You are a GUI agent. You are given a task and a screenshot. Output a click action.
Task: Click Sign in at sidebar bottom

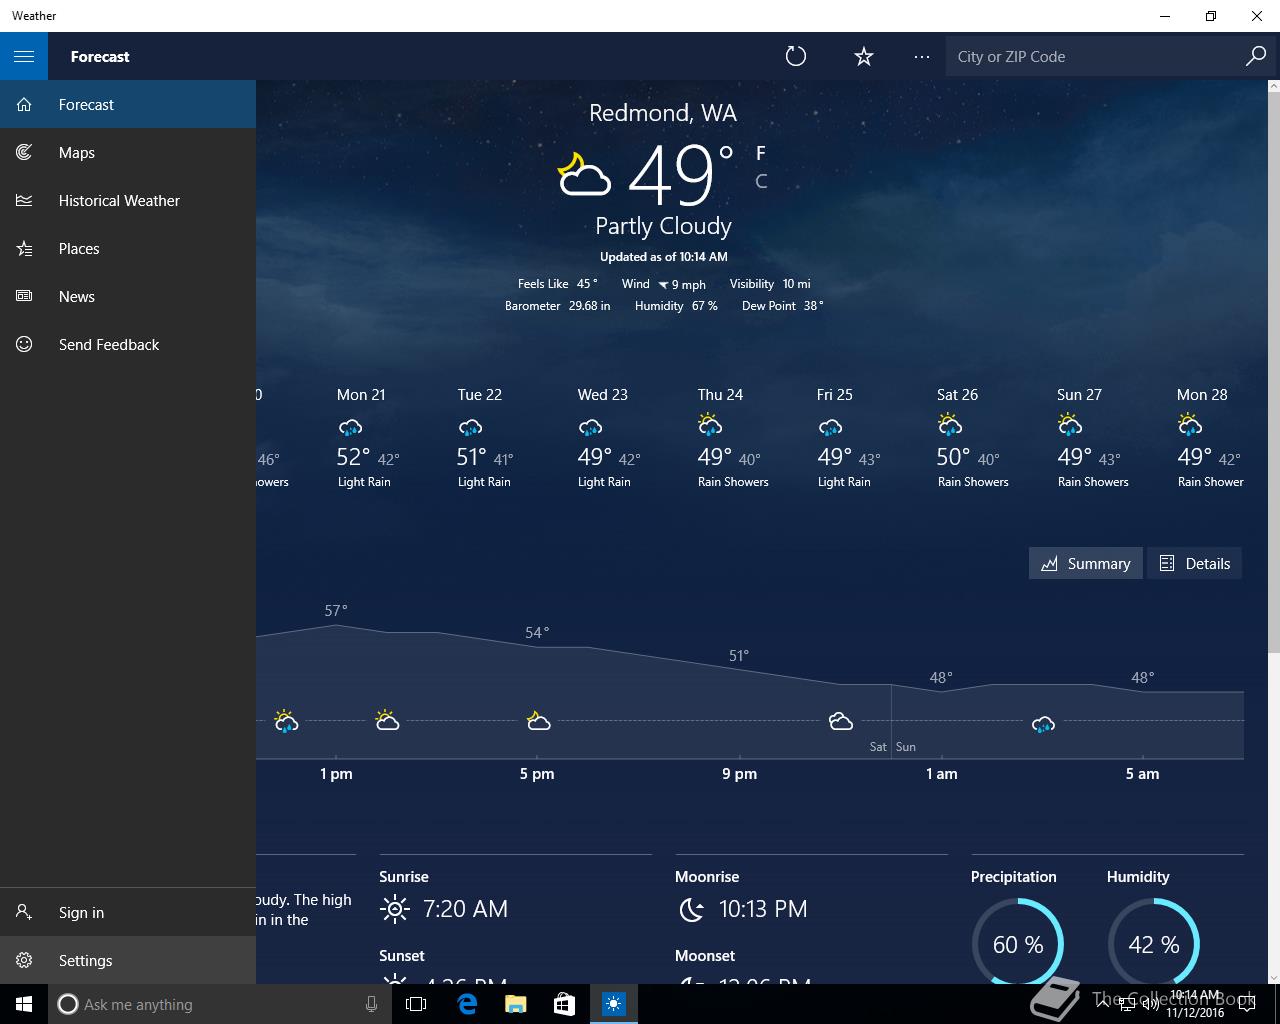[x=128, y=912]
